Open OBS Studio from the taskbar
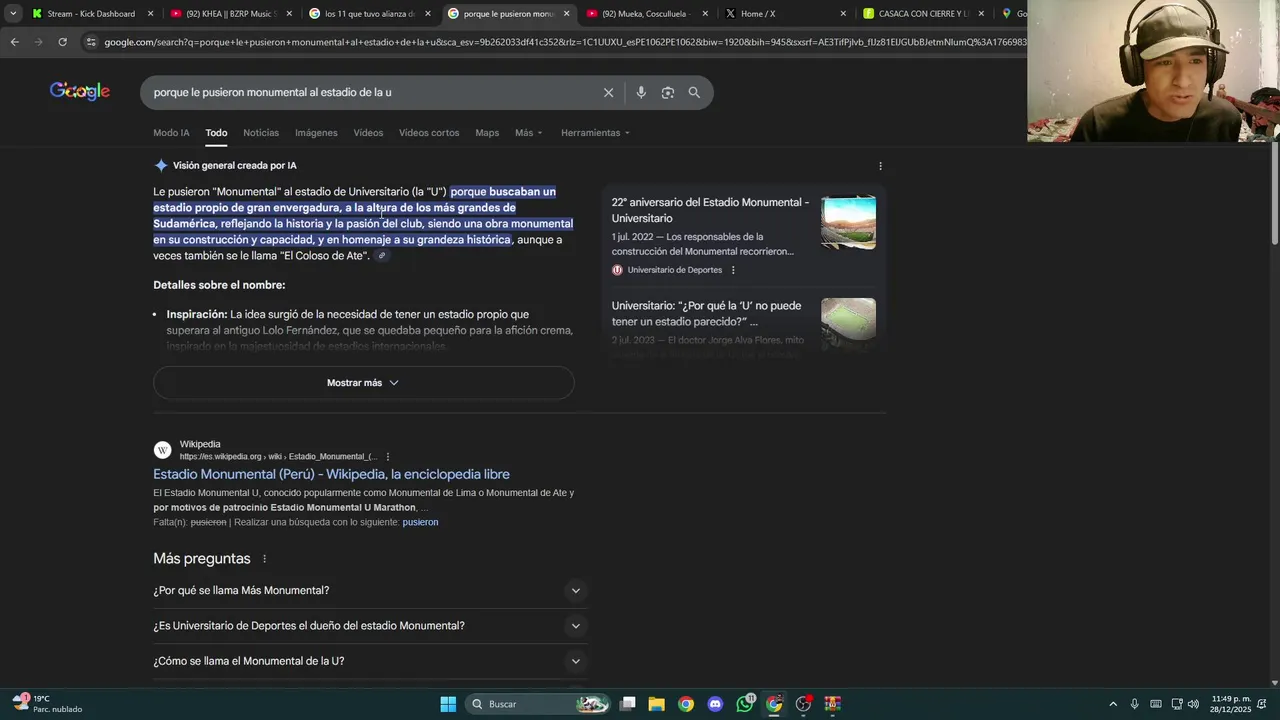Image resolution: width=1280 pixels, height=720 pixels. [803, 704]
